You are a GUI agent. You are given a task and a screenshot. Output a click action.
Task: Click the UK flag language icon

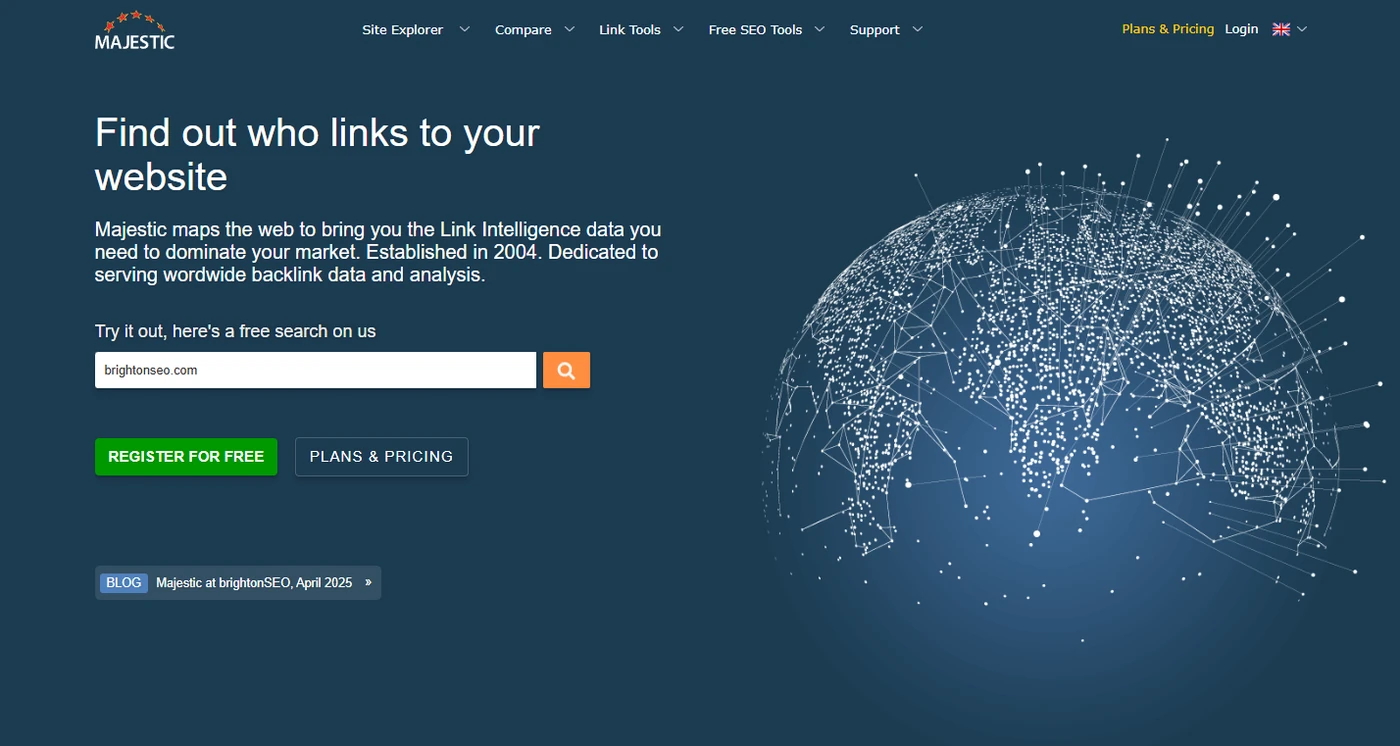pos(1281,29)
